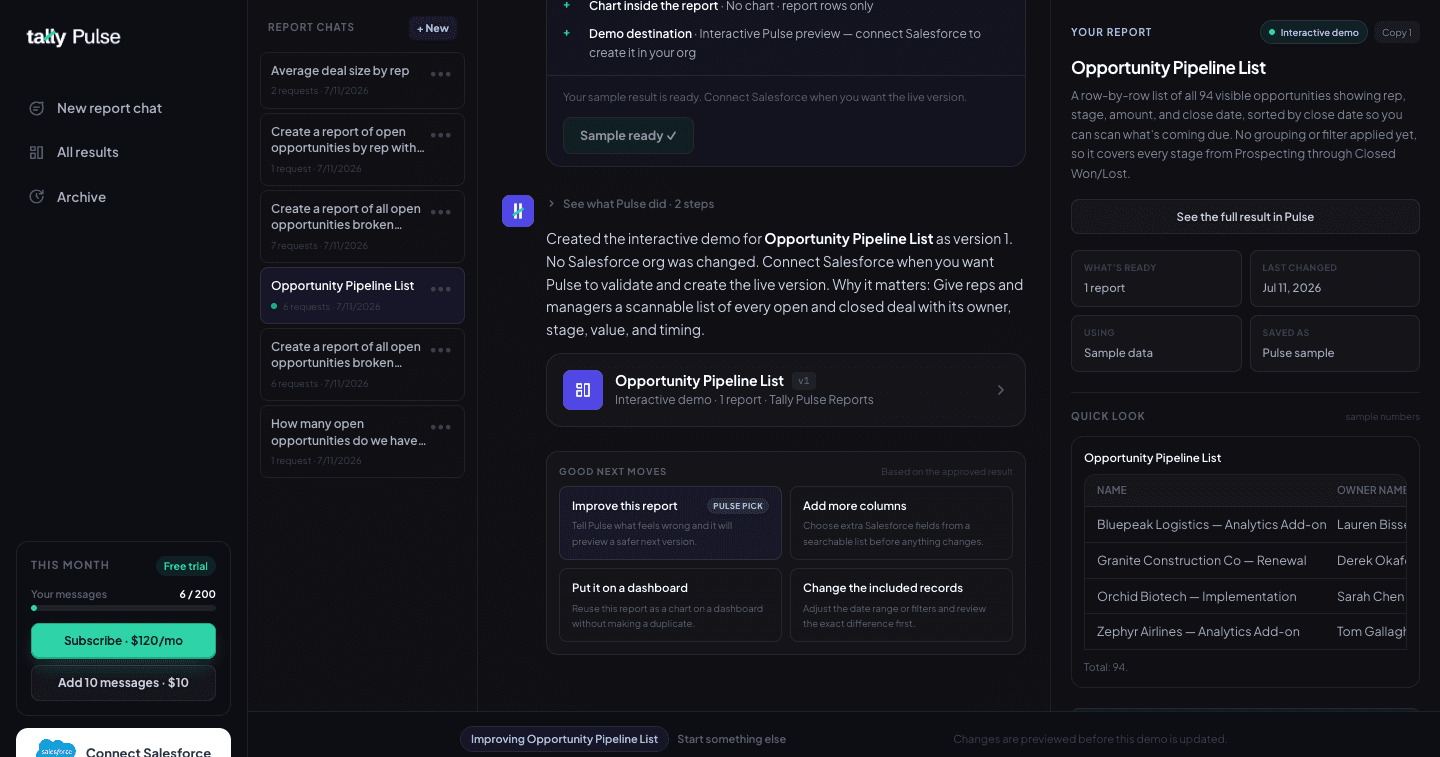Click the v1 version tag
Screen dimensions: 1440x757
pyautogui.click(x=804, y=381)
